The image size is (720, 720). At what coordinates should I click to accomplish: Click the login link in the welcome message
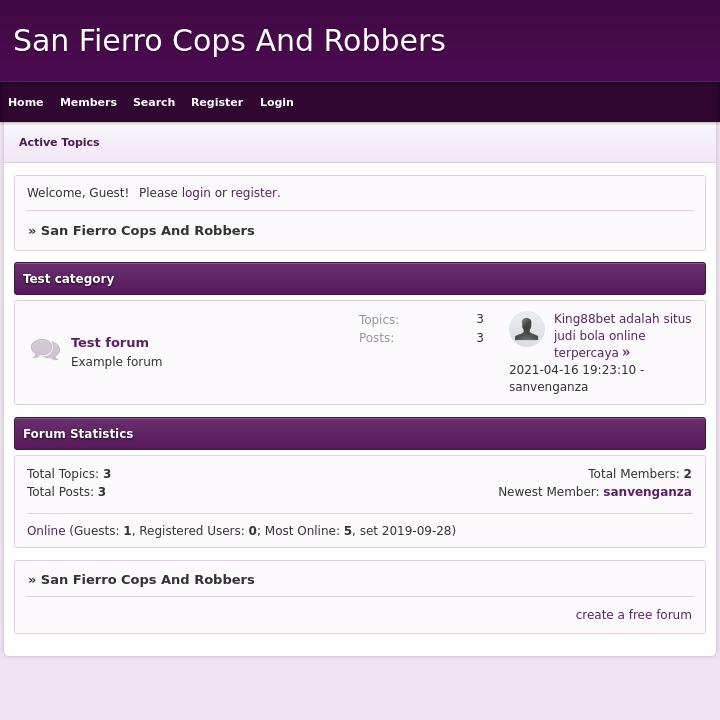[196, 193]
